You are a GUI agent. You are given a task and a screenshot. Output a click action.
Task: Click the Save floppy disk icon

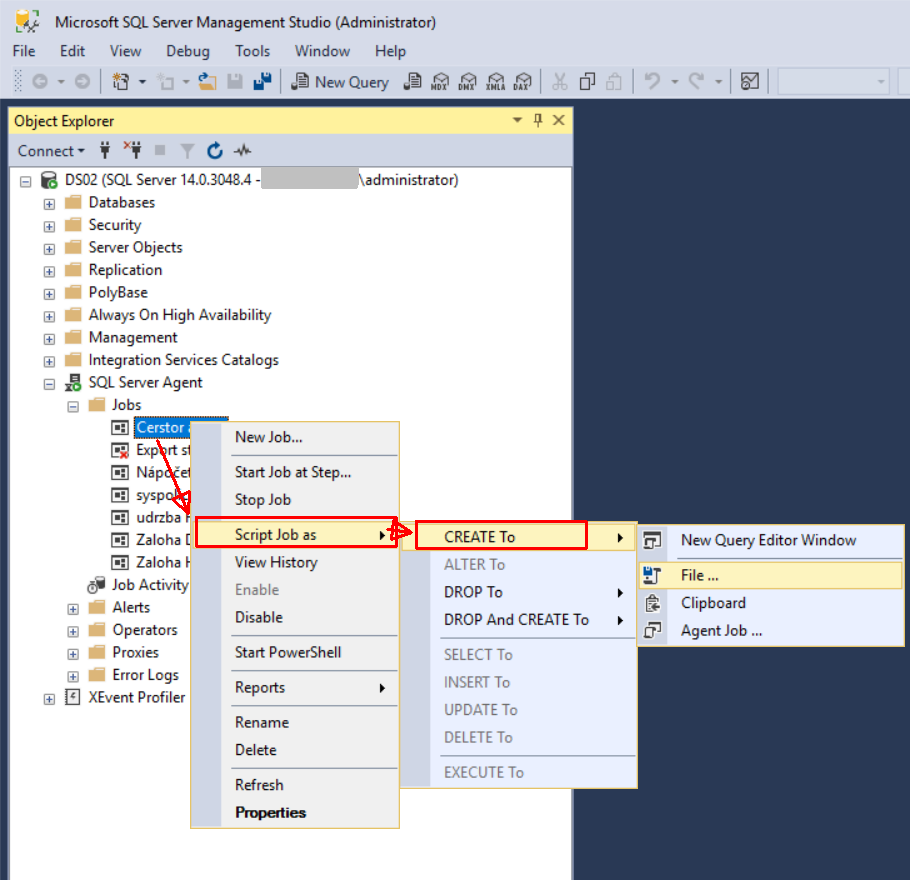pos(234,82)
